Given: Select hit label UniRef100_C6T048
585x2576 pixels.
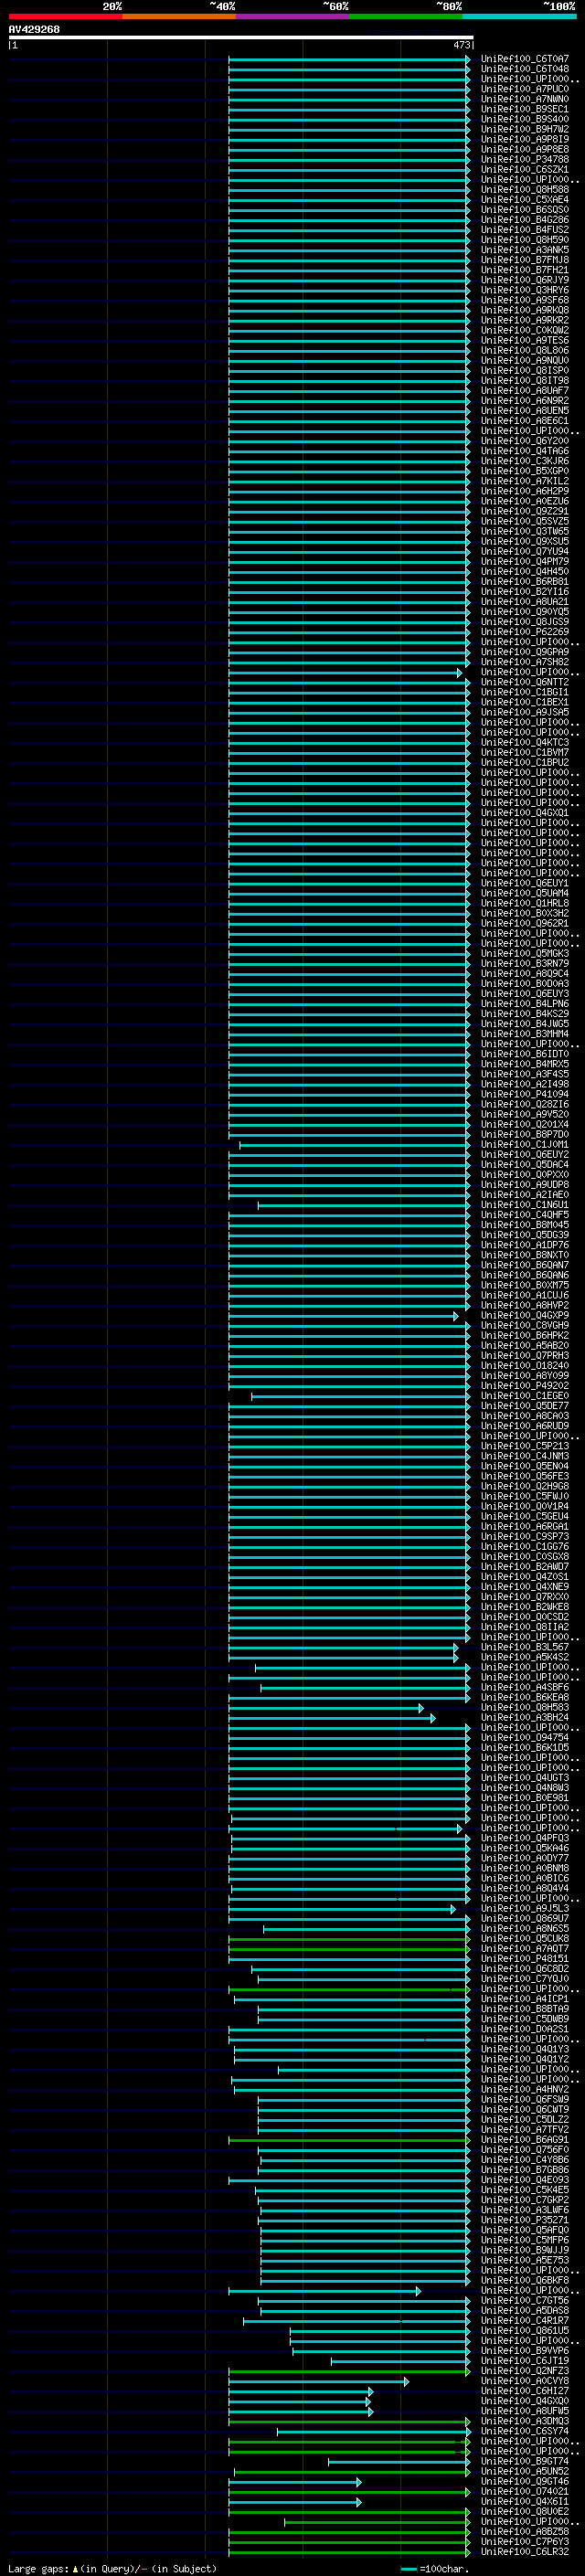Looking at the screenshot, I should pyautogui.click(x=524, y=69).
